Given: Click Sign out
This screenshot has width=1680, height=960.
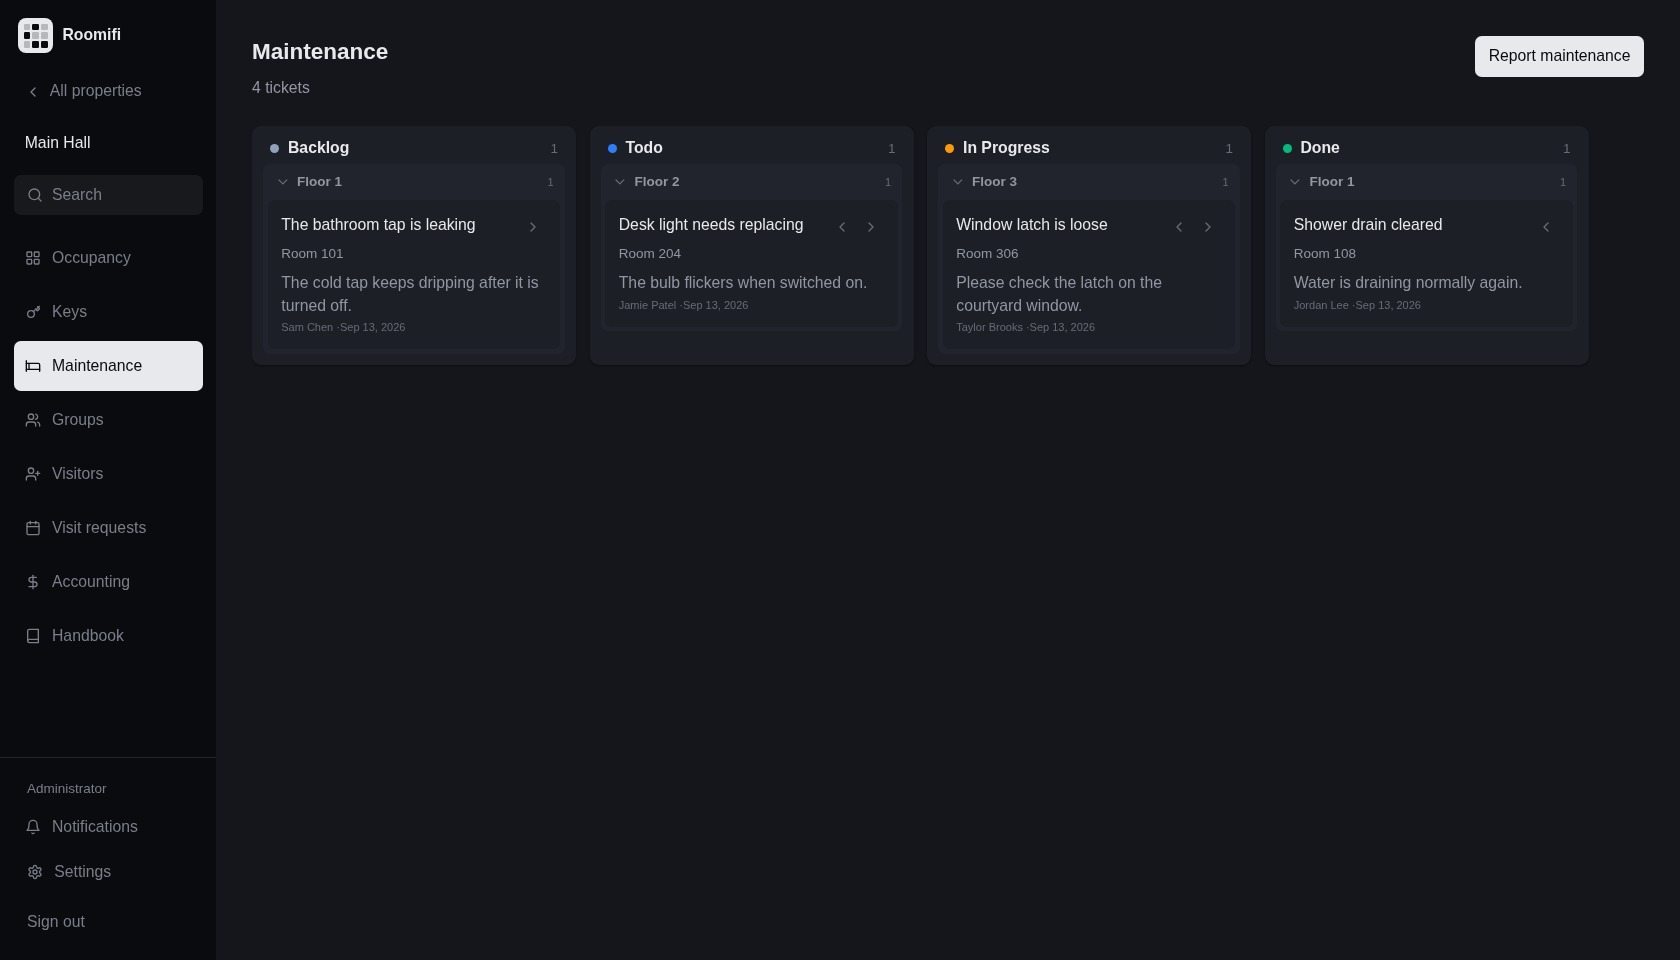Looking at the screenshot, I should (x=56, y=922).
